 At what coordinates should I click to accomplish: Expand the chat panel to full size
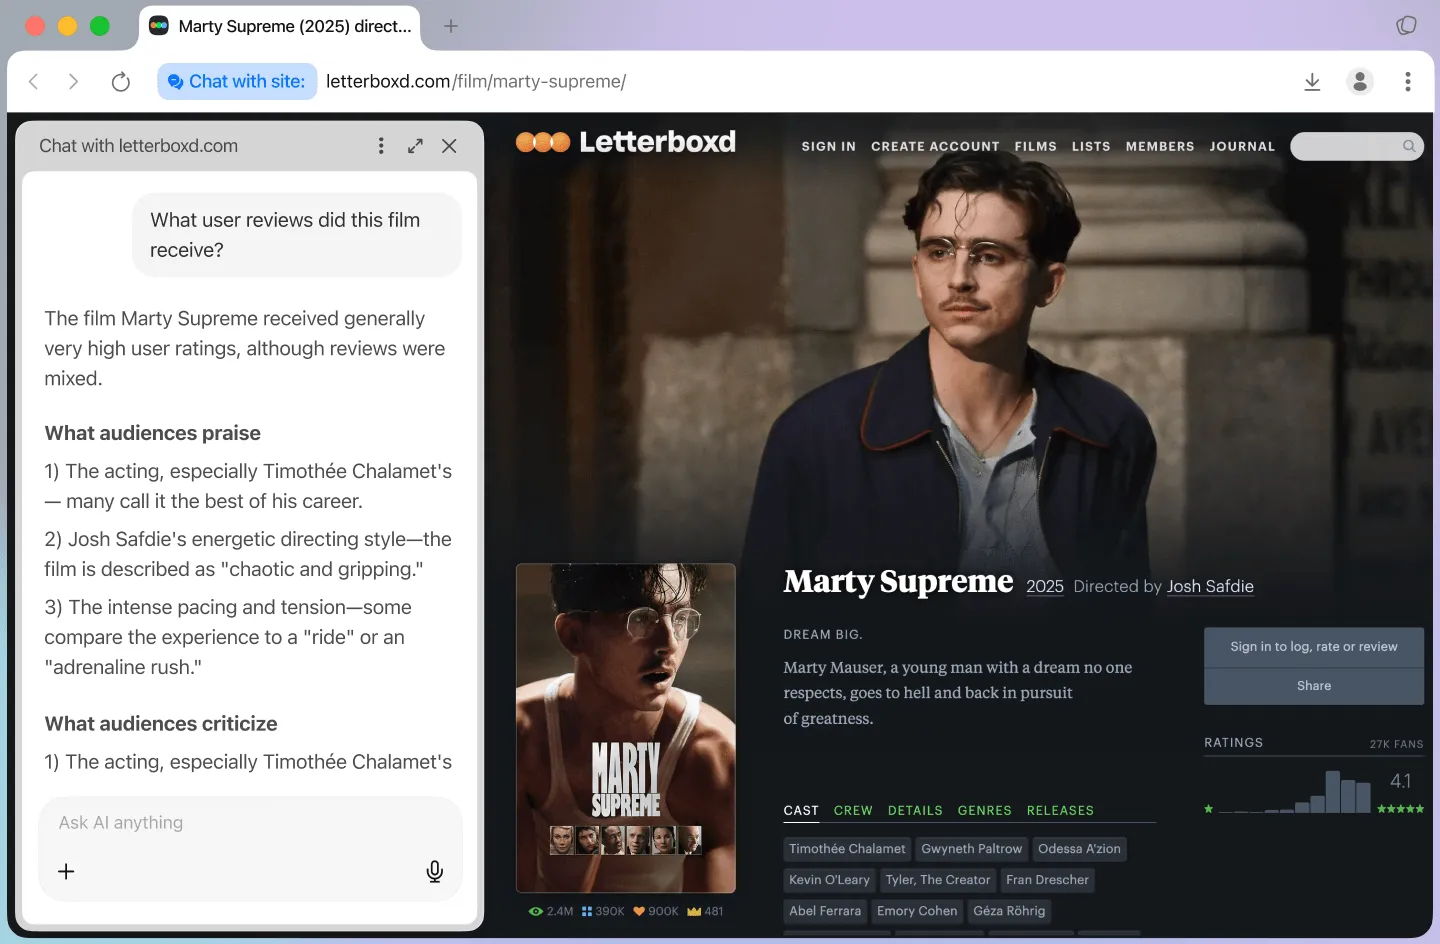(x=415, y=146)
